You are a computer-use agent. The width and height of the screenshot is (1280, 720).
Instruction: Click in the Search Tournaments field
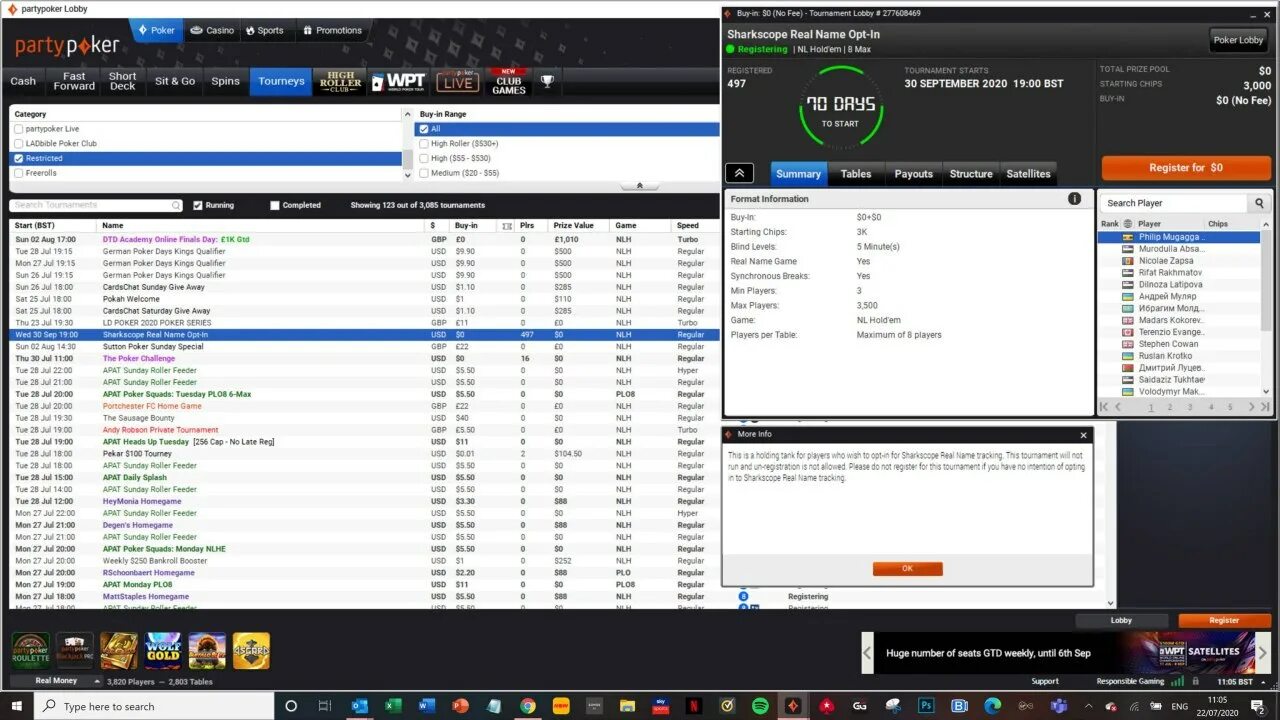coord(97,205)
